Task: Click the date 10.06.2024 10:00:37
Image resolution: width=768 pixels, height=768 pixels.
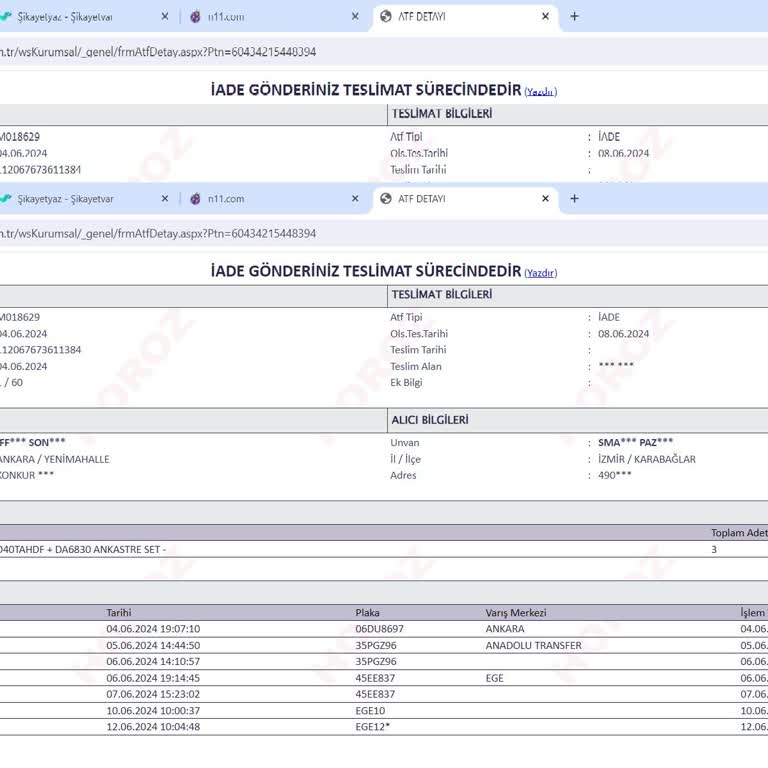Action: [x=153, y=710]
